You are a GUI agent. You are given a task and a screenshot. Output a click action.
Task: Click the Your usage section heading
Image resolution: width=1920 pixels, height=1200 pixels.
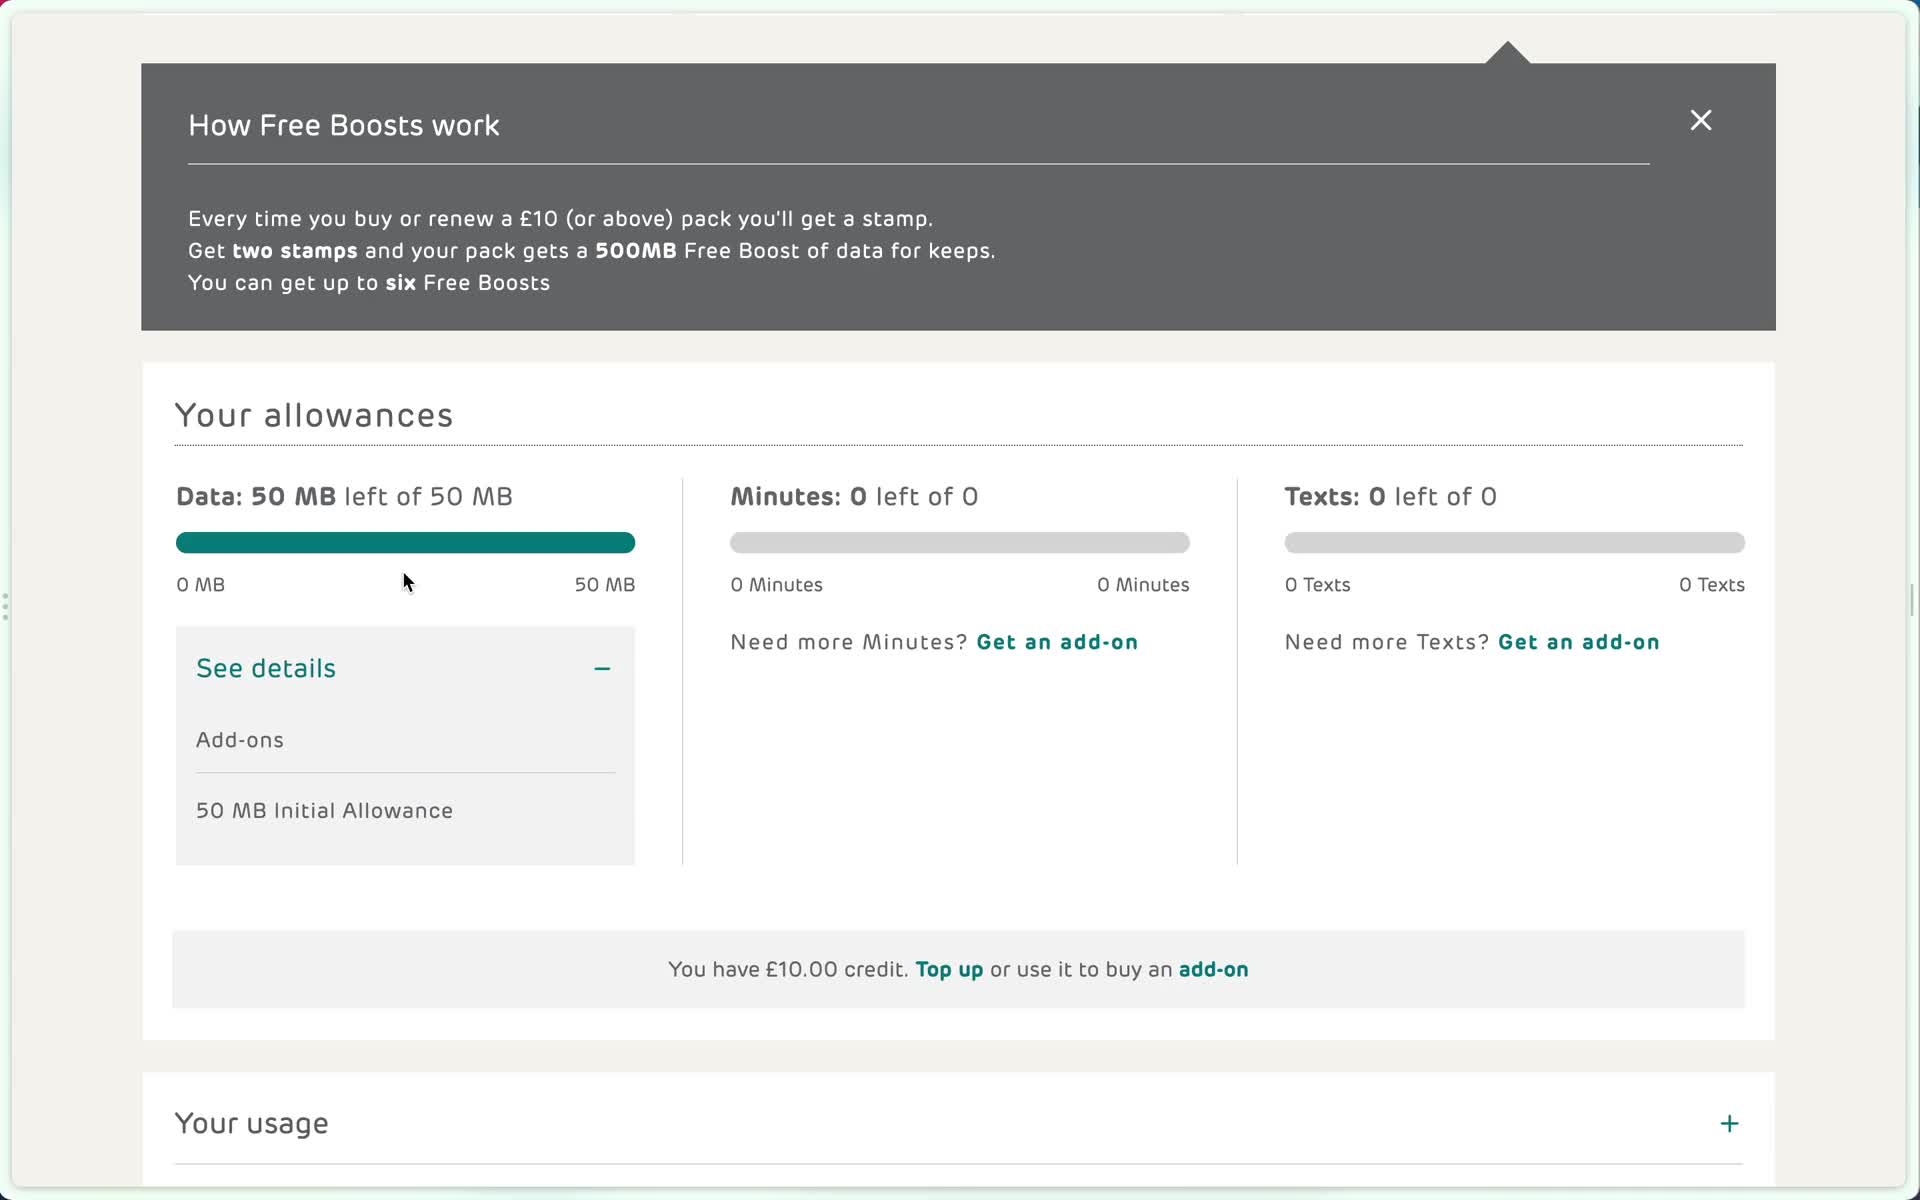coord(251,1124)
